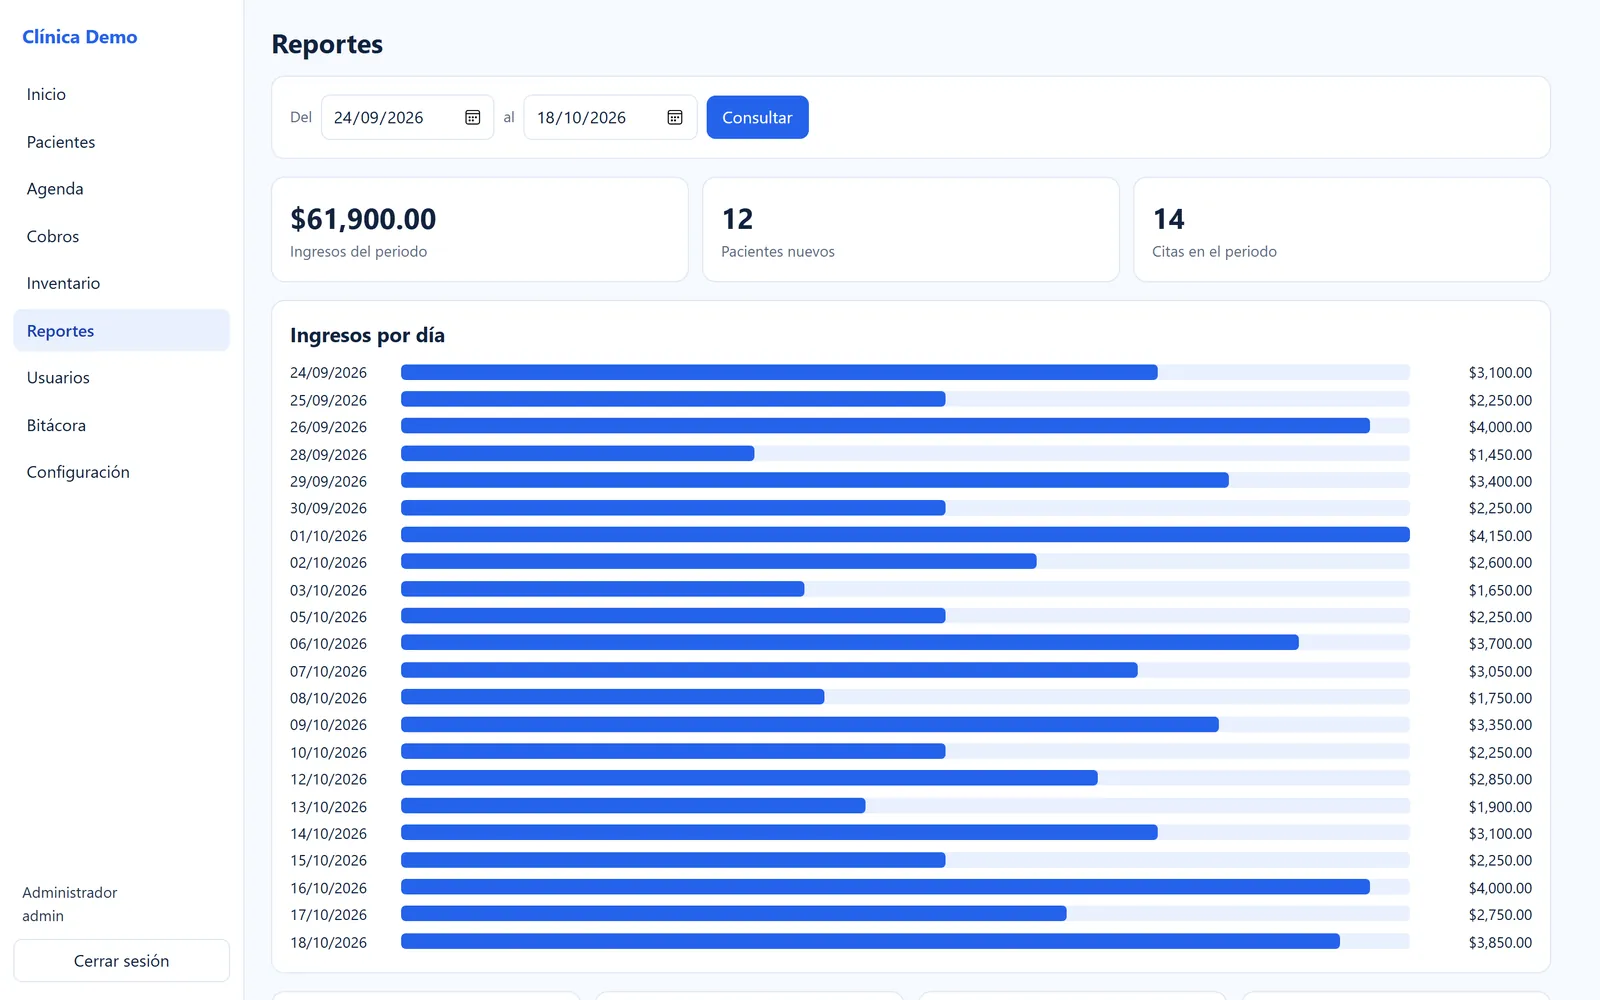Click the $2,750.00 amount

pos(1500,915)
